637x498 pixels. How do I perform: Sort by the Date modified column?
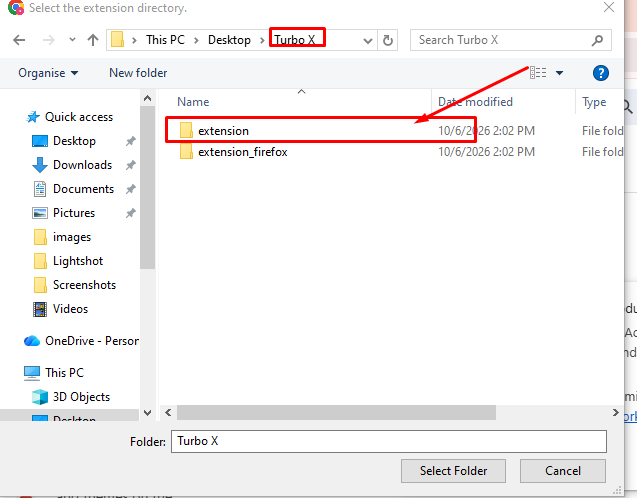click(x=475, y=102)
